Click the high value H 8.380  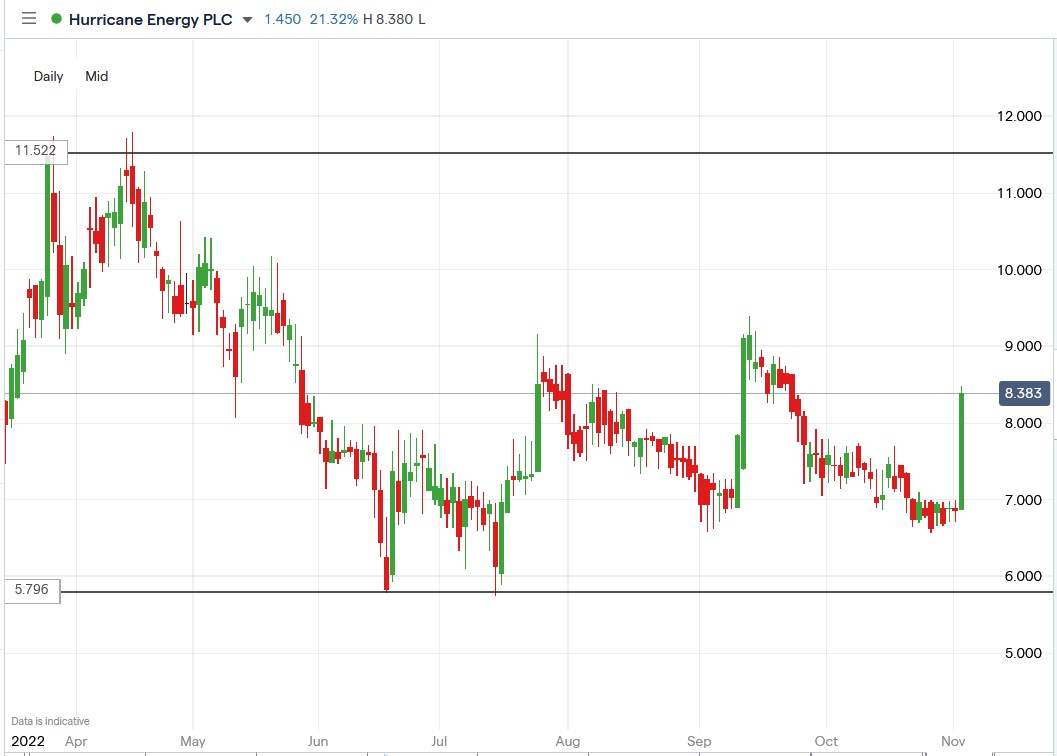coord(393,20)
